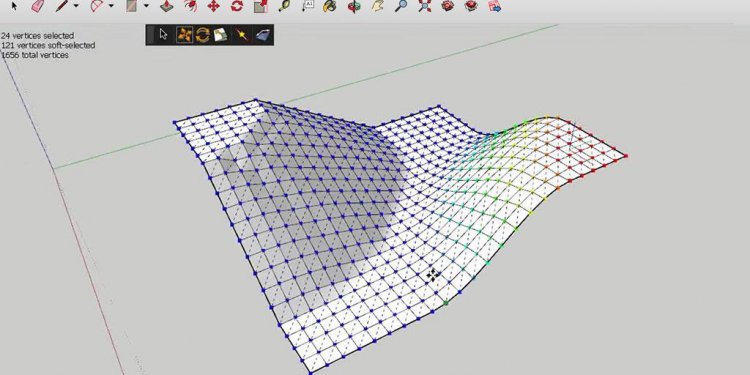The width and height of the screenshot is (750, 375).
Task: Activate Vertex Tools rotate icon
Action: point(203,35)
